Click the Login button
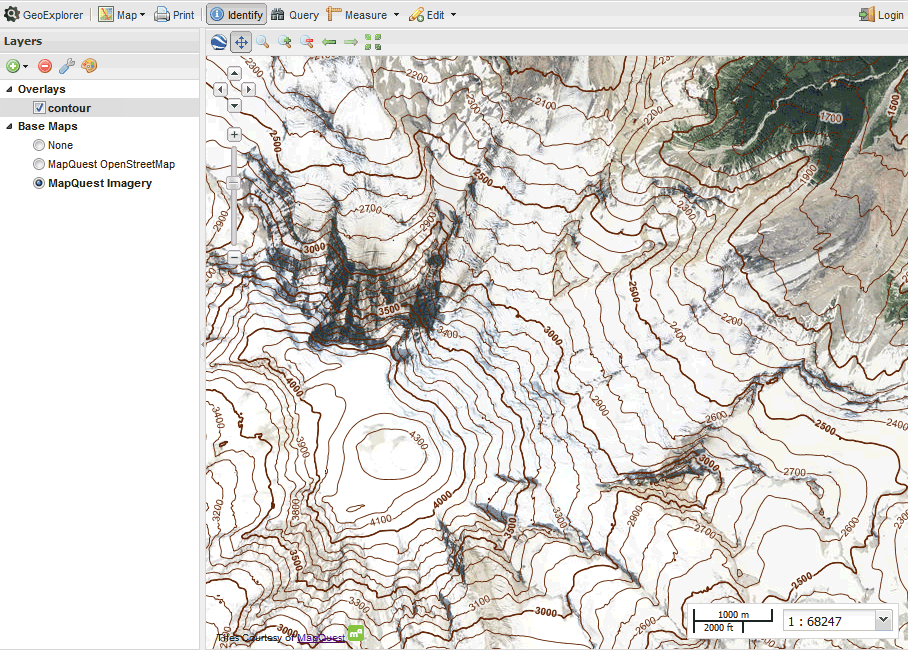This screenshot has width=908, height=650. (880, 14)
